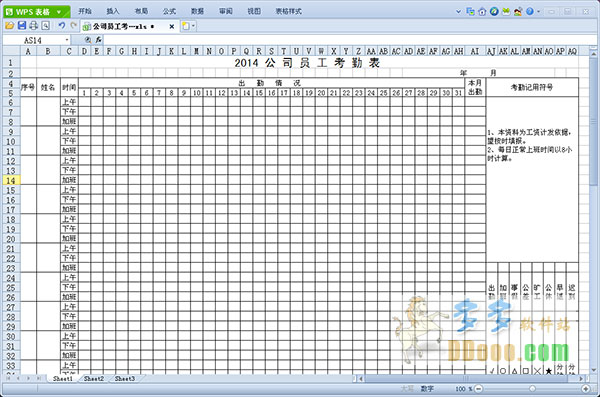The width and height of the screenshot is (600, 397).
Task: Switch to Sheet2 tab
Action: click(94, 379)
